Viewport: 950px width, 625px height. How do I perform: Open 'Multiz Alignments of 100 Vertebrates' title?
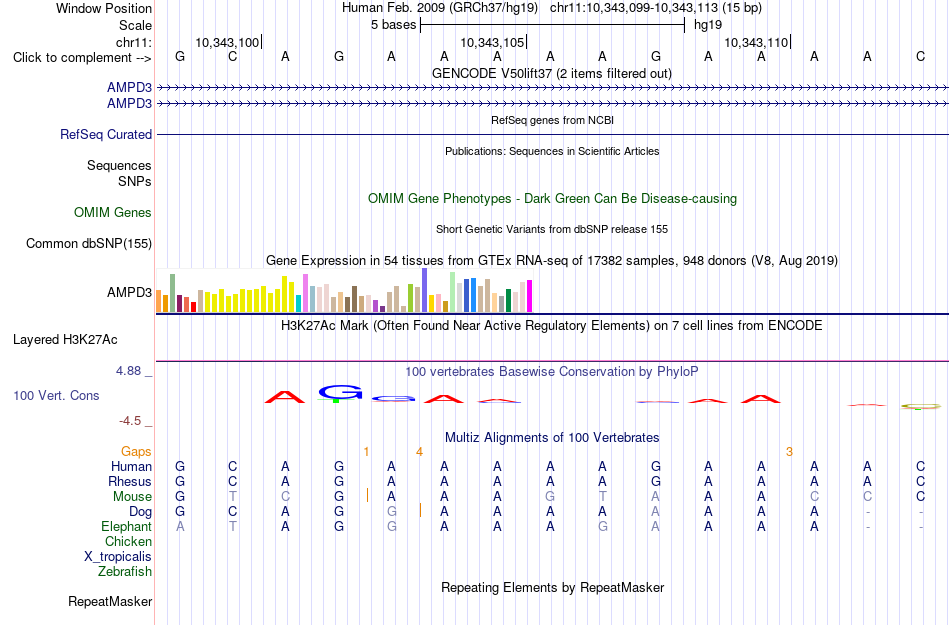552,437
